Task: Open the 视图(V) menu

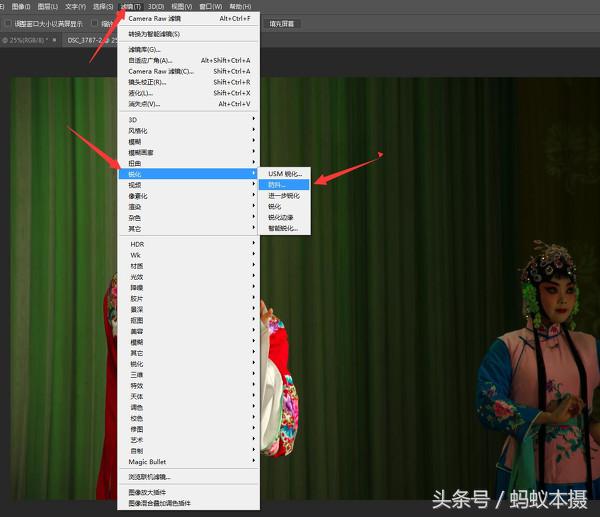Action: click(182, 7)
